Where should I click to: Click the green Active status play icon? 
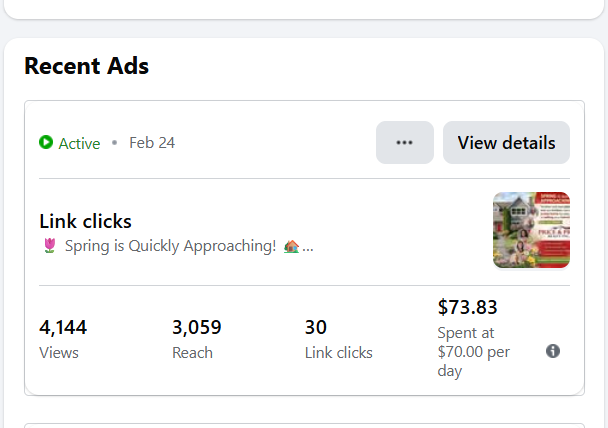coord(46,143)
